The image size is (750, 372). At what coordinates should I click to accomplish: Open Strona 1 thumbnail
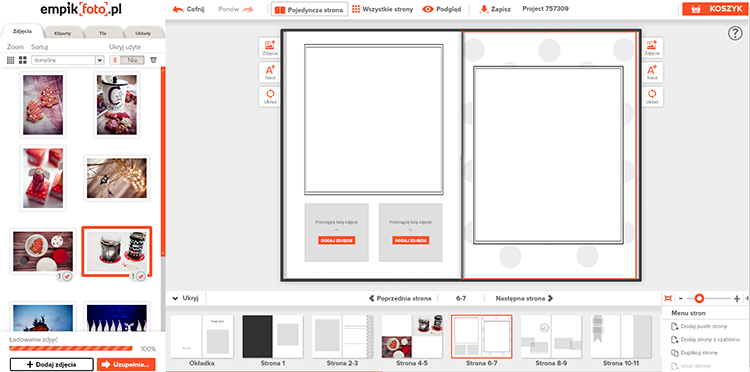(273, 337)
